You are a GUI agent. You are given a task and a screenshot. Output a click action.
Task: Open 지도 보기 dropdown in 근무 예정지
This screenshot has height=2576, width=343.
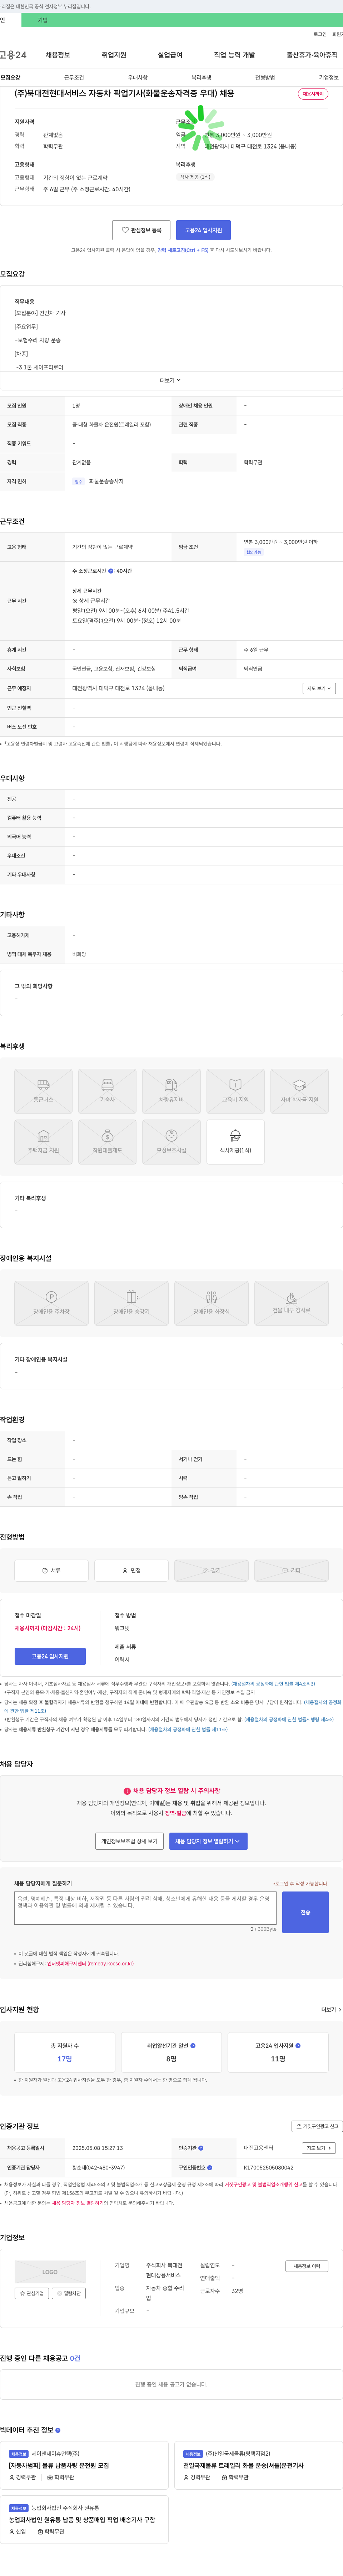click(319, 688)
